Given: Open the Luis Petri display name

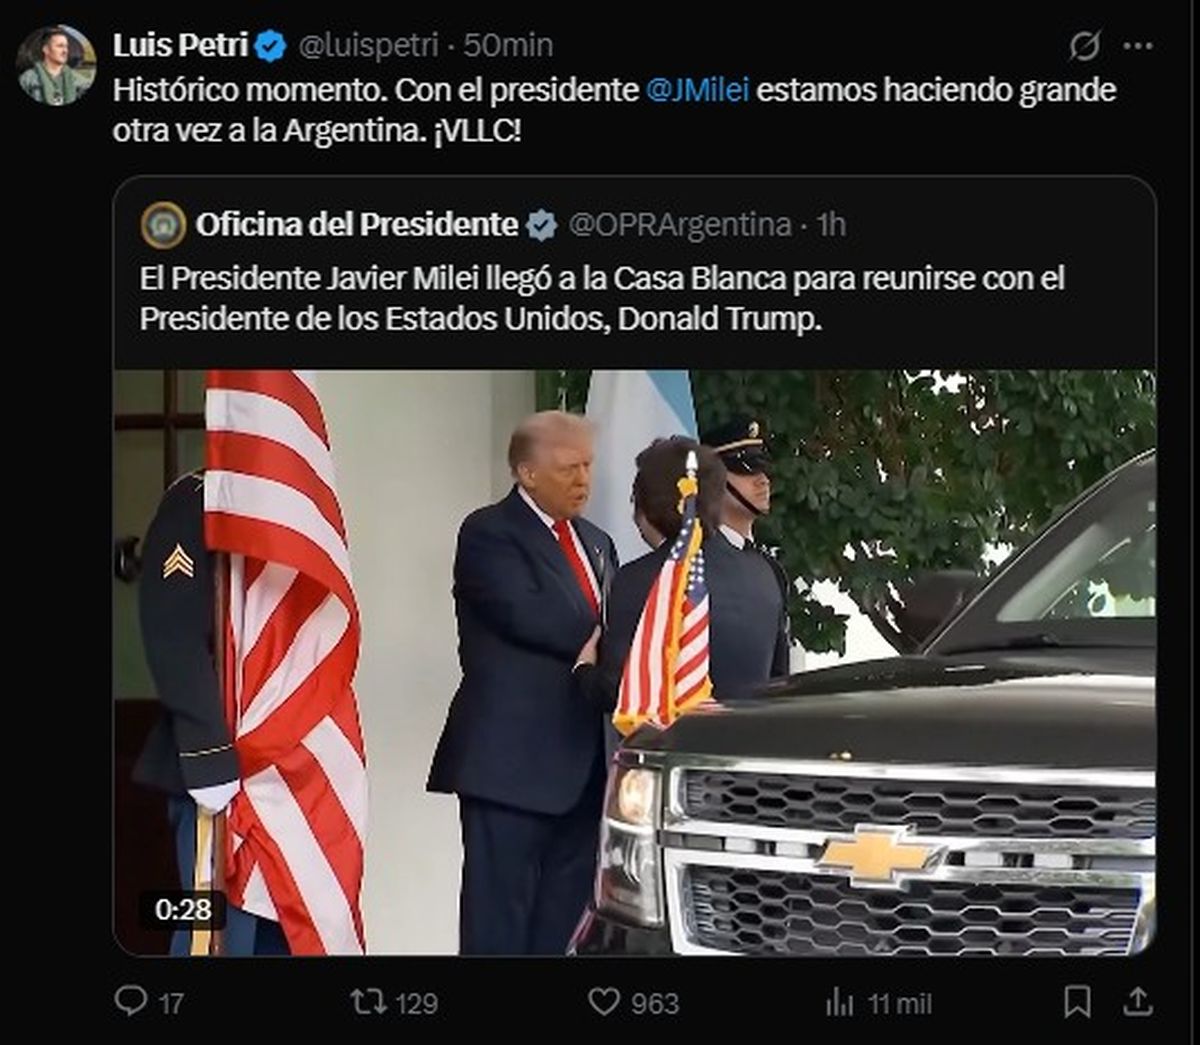Looking at the screenshot, I should point(180,45).
